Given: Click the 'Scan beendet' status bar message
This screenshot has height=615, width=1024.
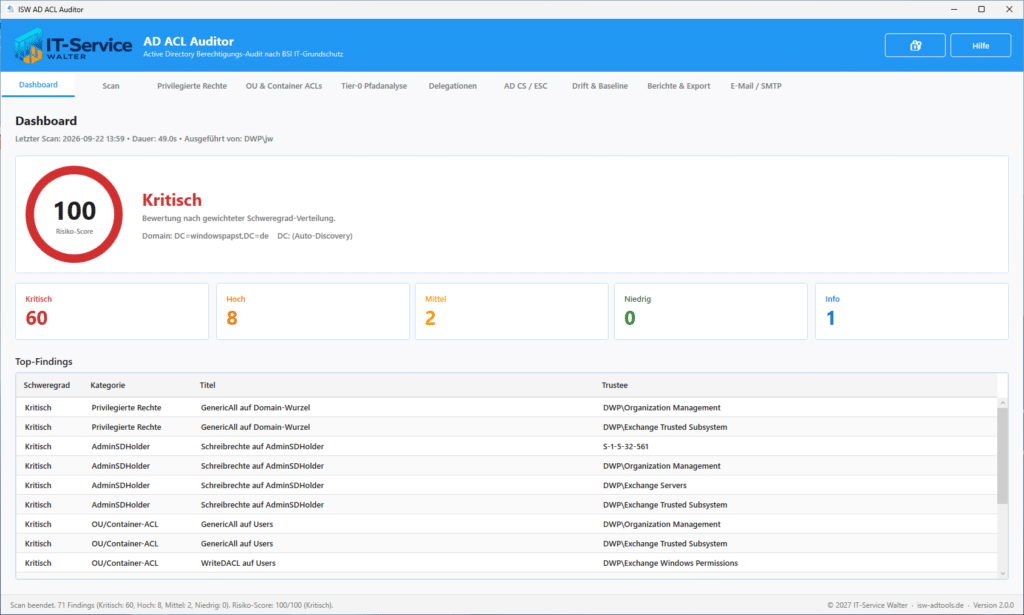Looking at the screenshot, I should (x=171, y=605).
